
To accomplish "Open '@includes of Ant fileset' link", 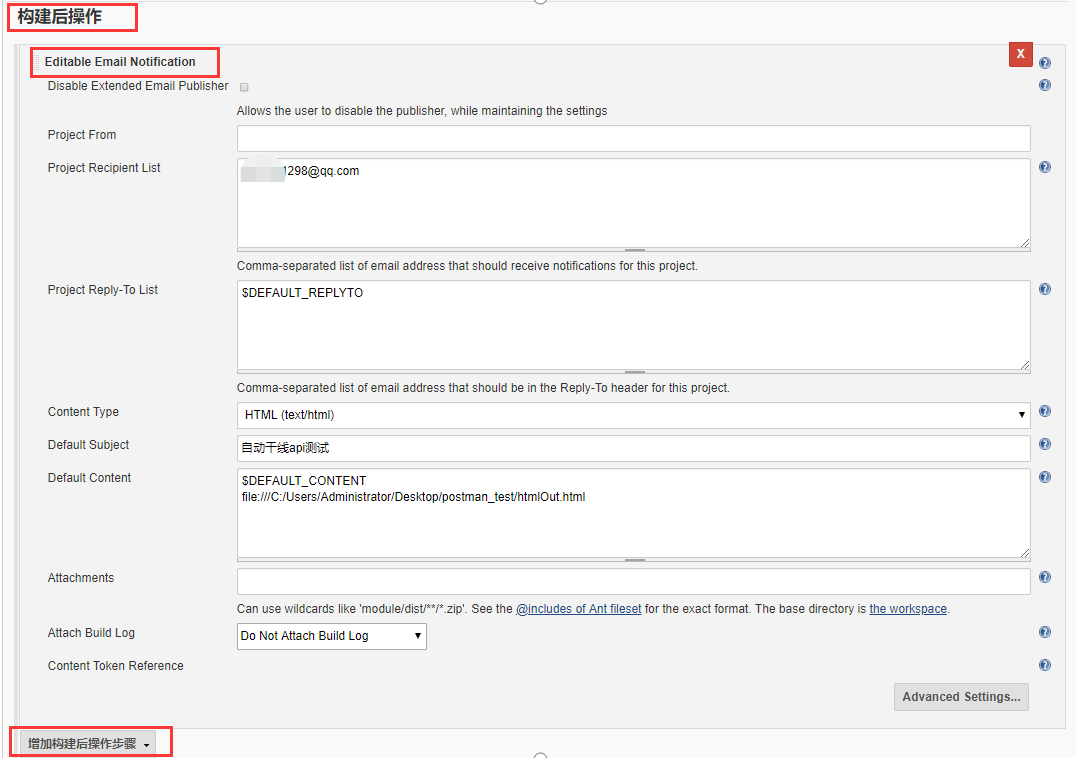I will coord(578,609).
